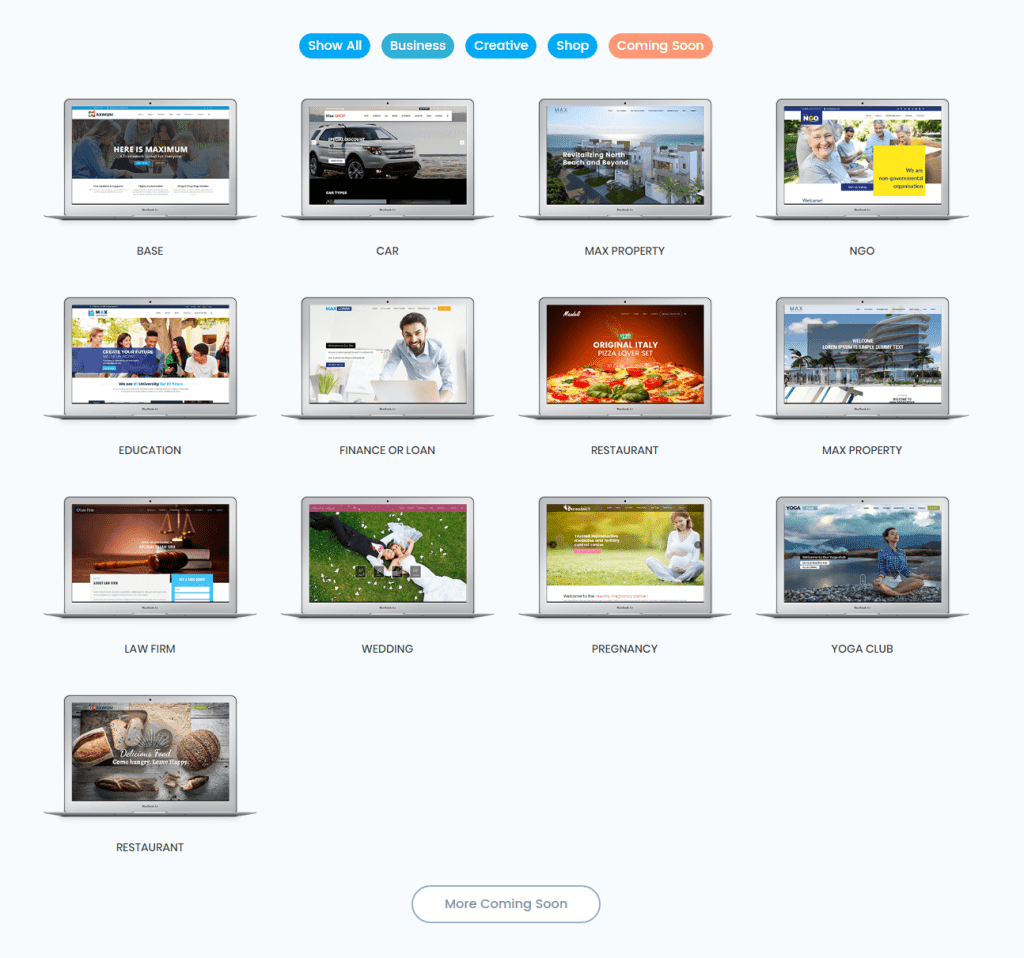Click the YOGA CLUB title label
The width and height of the screenshot is (1024, 958).
(x=861, y=648)
